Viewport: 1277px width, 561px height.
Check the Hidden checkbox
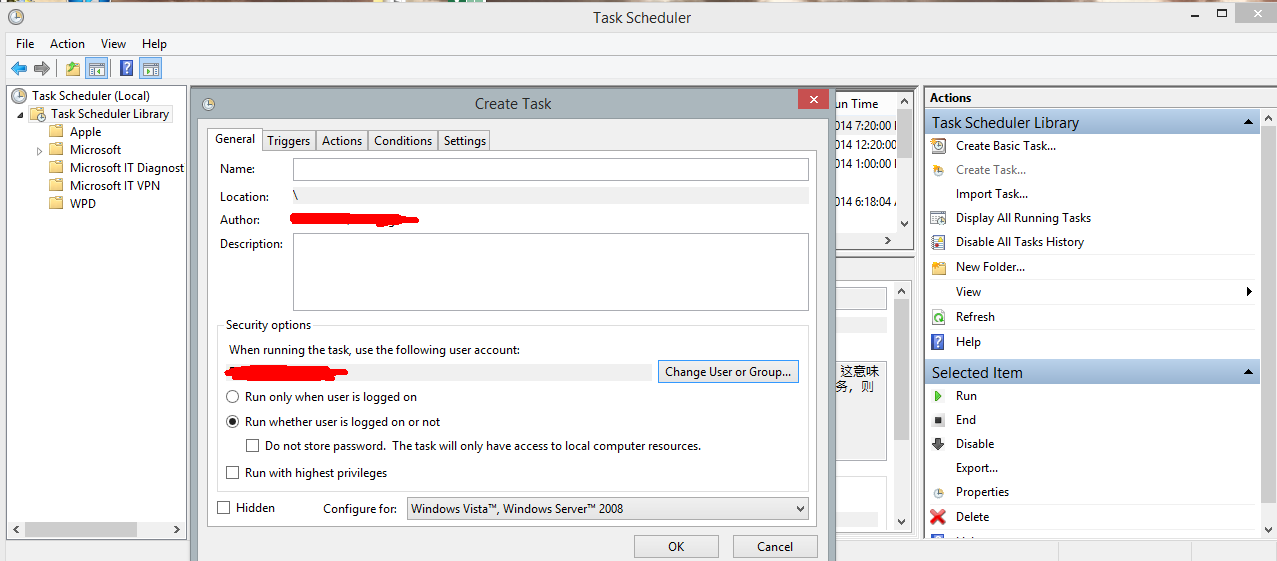point(224,508)
